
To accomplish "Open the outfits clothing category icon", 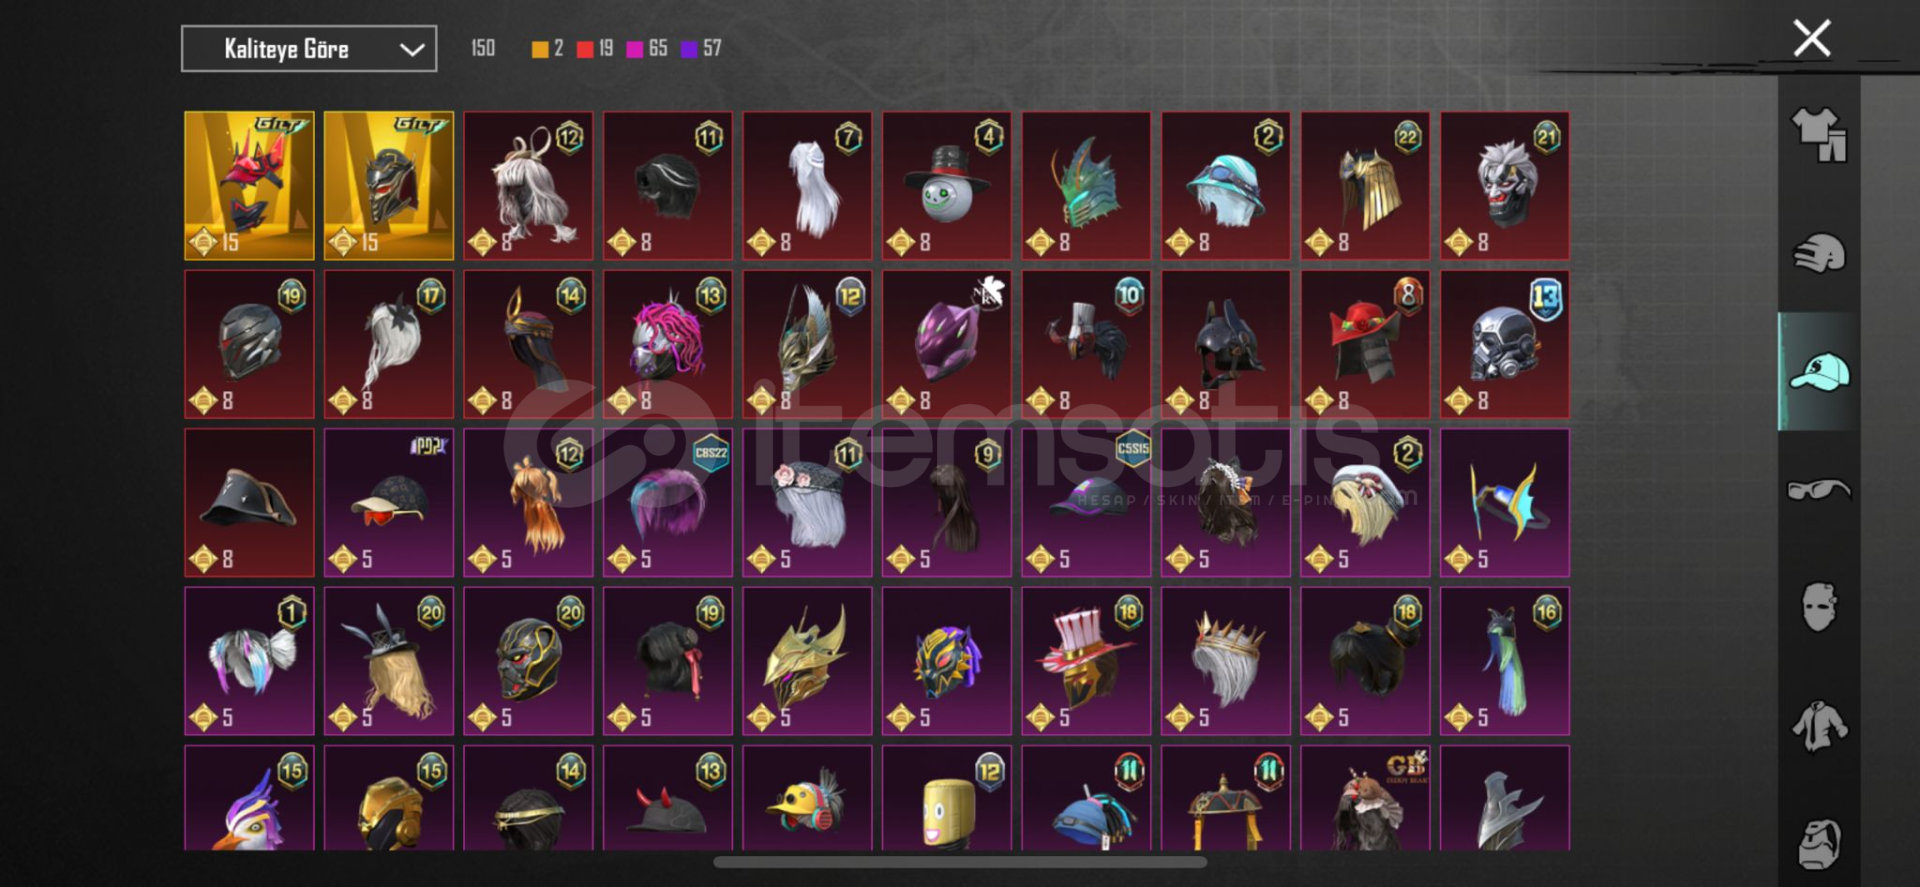I will [x=1819, y=134].
